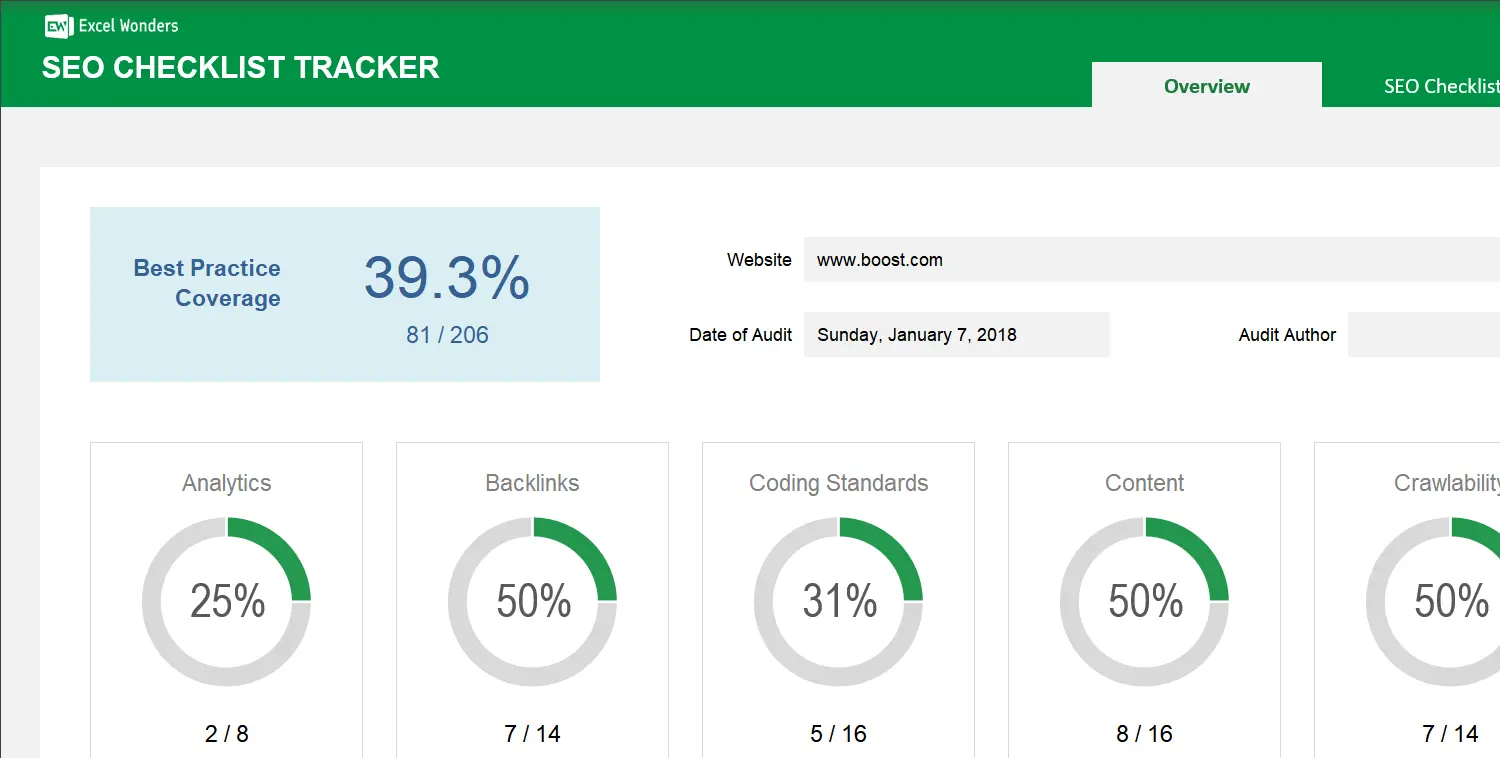Select the Overview tab
The image size is (1500, 758).
1206,86
